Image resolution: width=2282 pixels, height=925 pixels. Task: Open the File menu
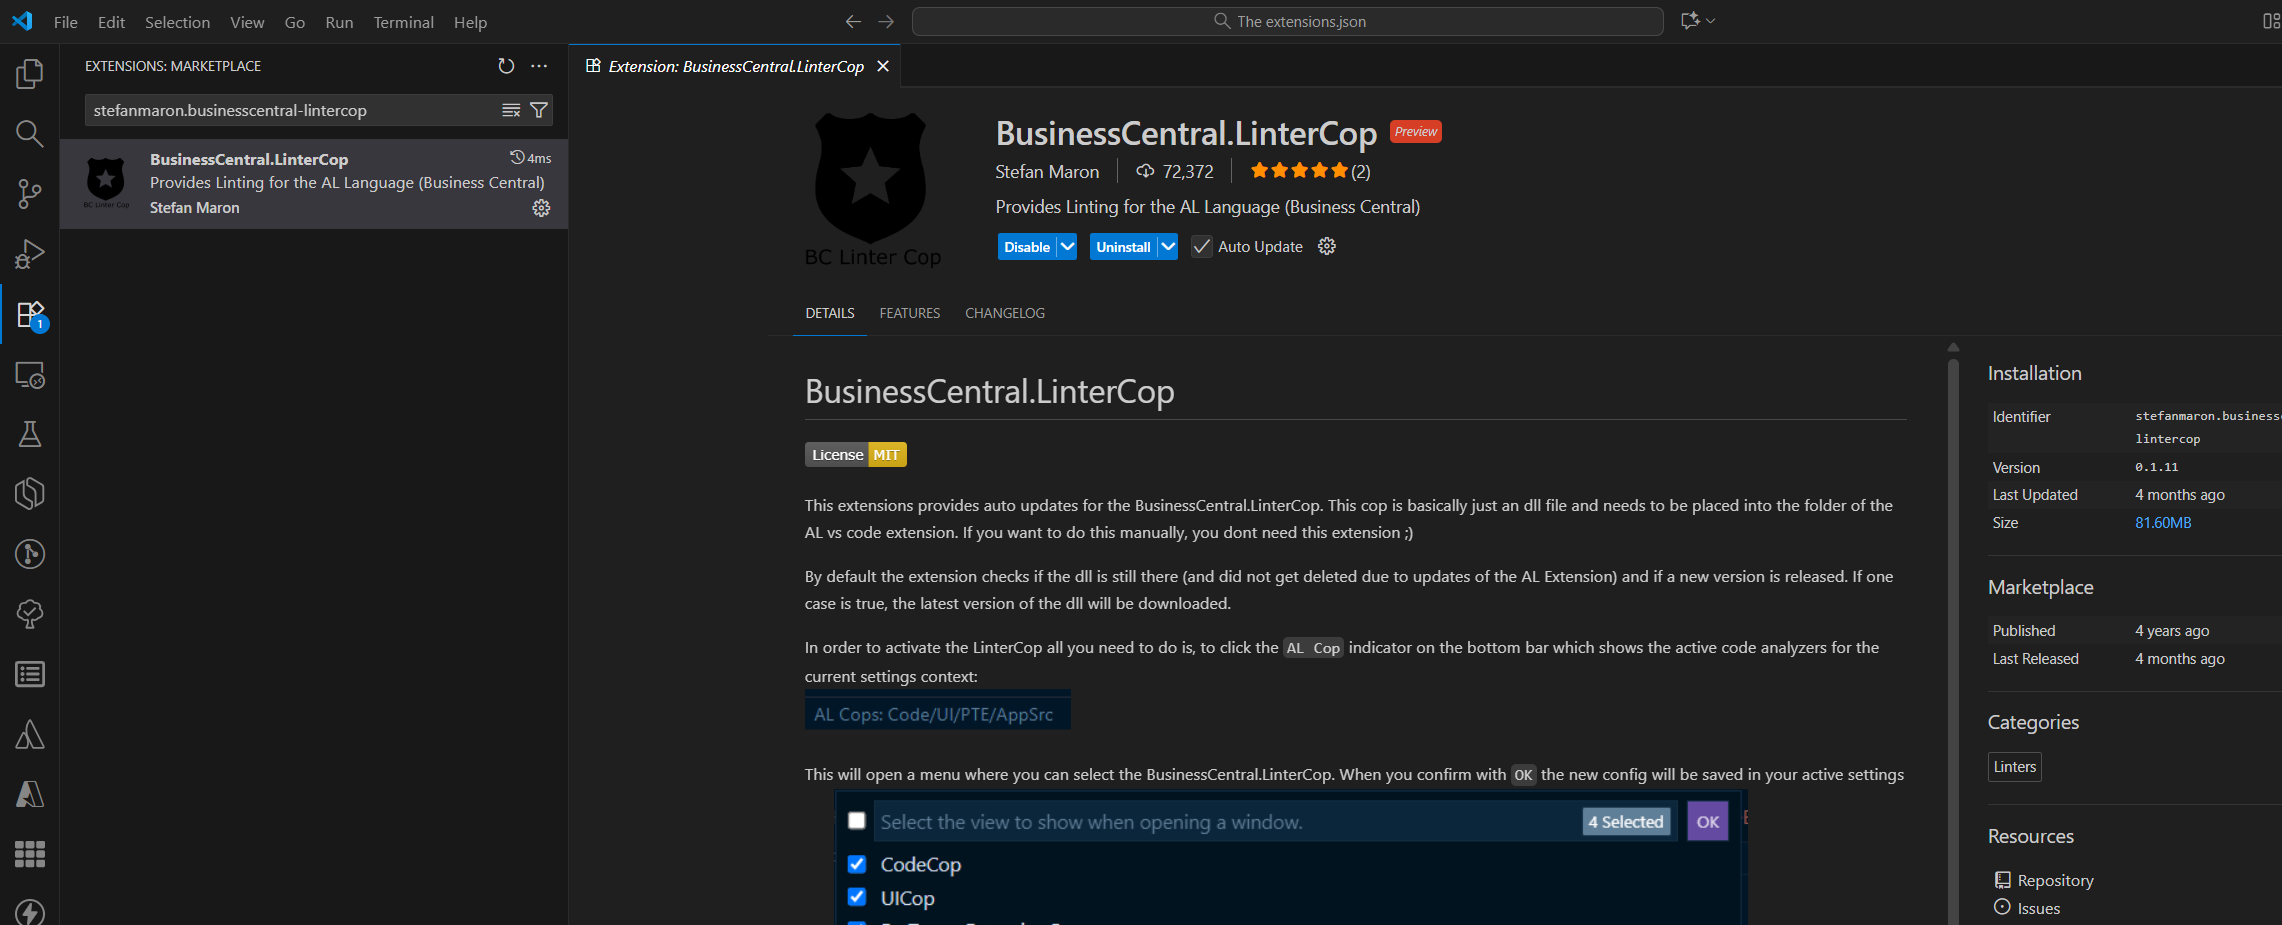click(x=66, y=22)
